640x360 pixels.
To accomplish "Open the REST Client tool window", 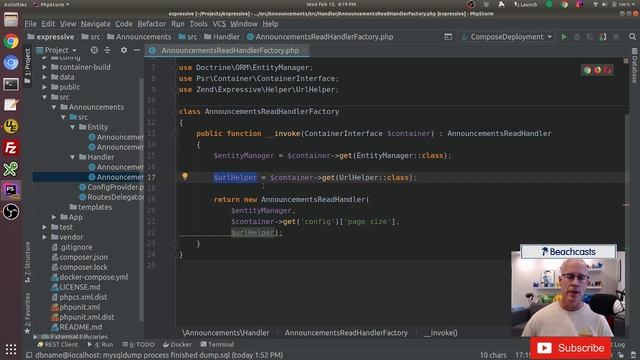I will pyautogui.click(x=58, y=344).
